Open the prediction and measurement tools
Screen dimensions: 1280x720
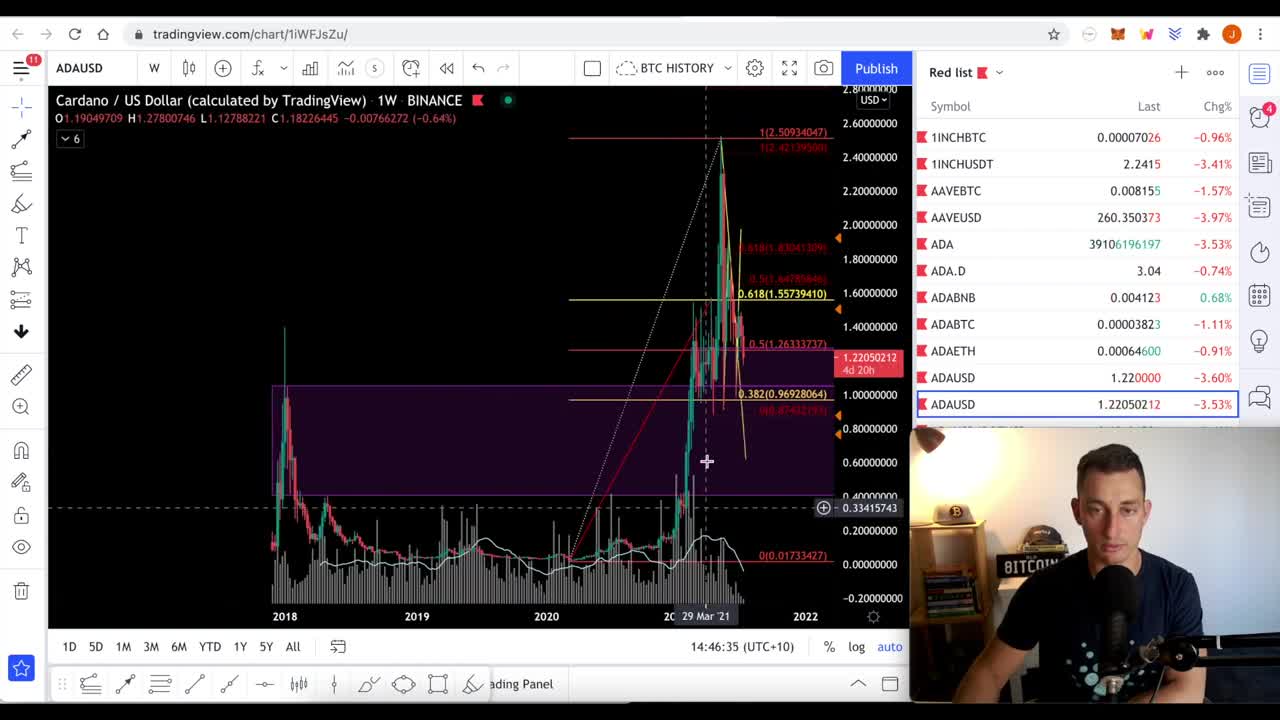click(21, 299)
